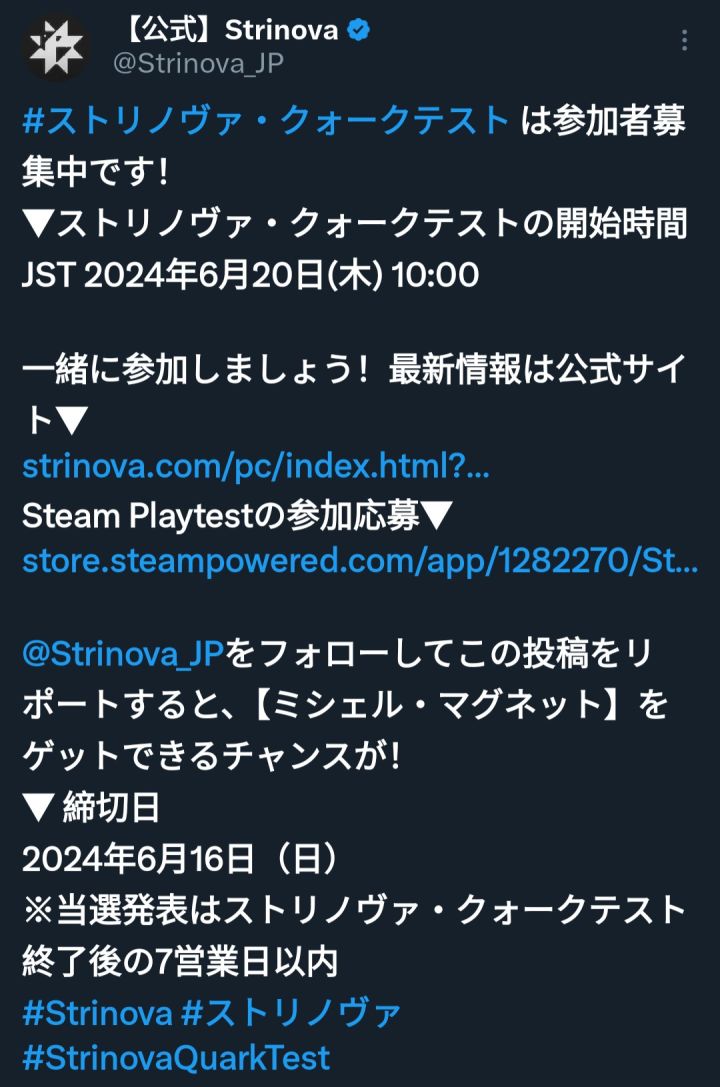
Task: Select the #ストリノヴァ hashtag at bottom
Action: coord(291,1013)
